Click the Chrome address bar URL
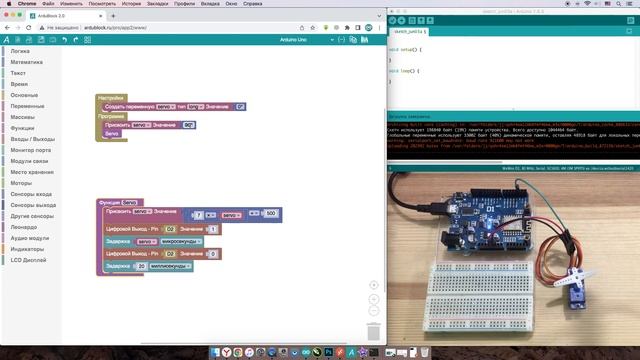The image size is (640, 360). [x=116, y=28]
